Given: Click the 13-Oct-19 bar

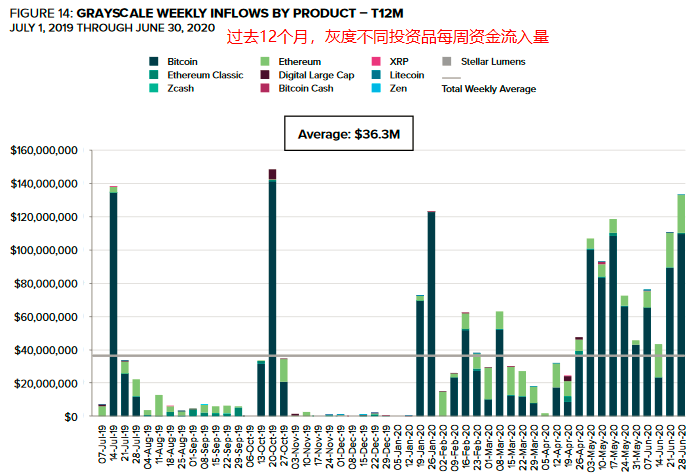Looking at the screenshot, I should tap(261, 388).
